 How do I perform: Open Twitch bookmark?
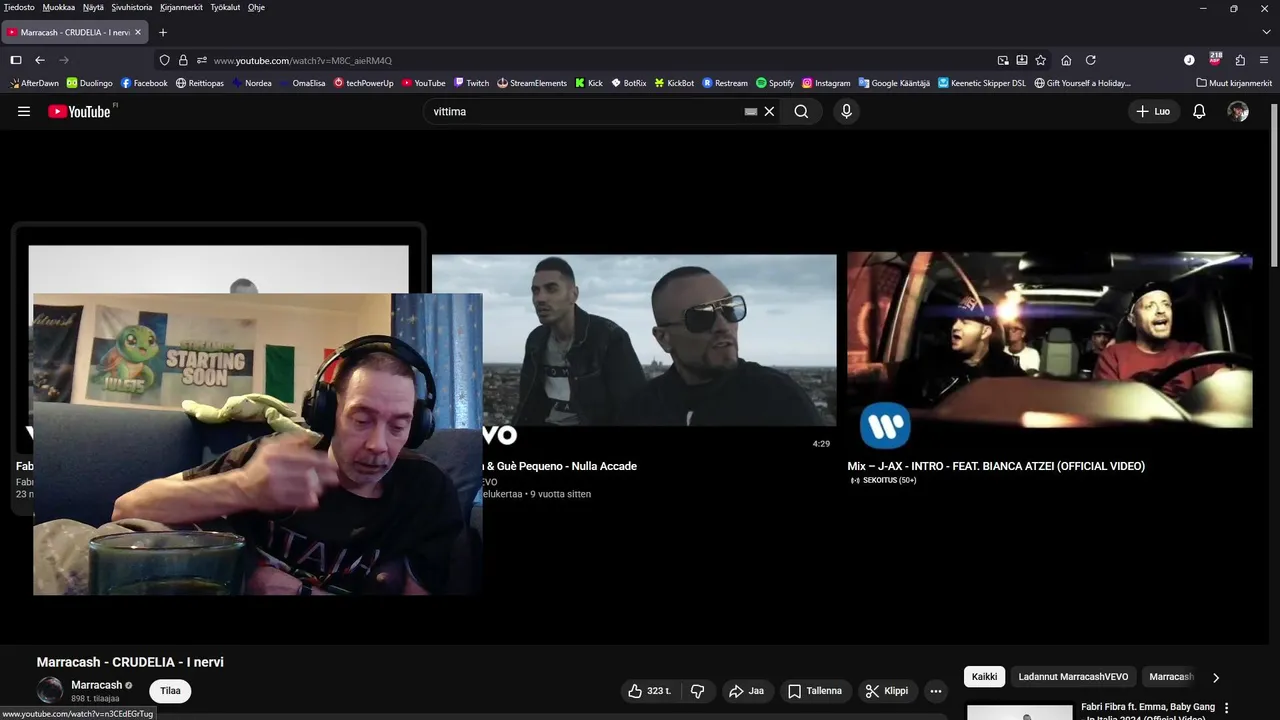(471, 83)
